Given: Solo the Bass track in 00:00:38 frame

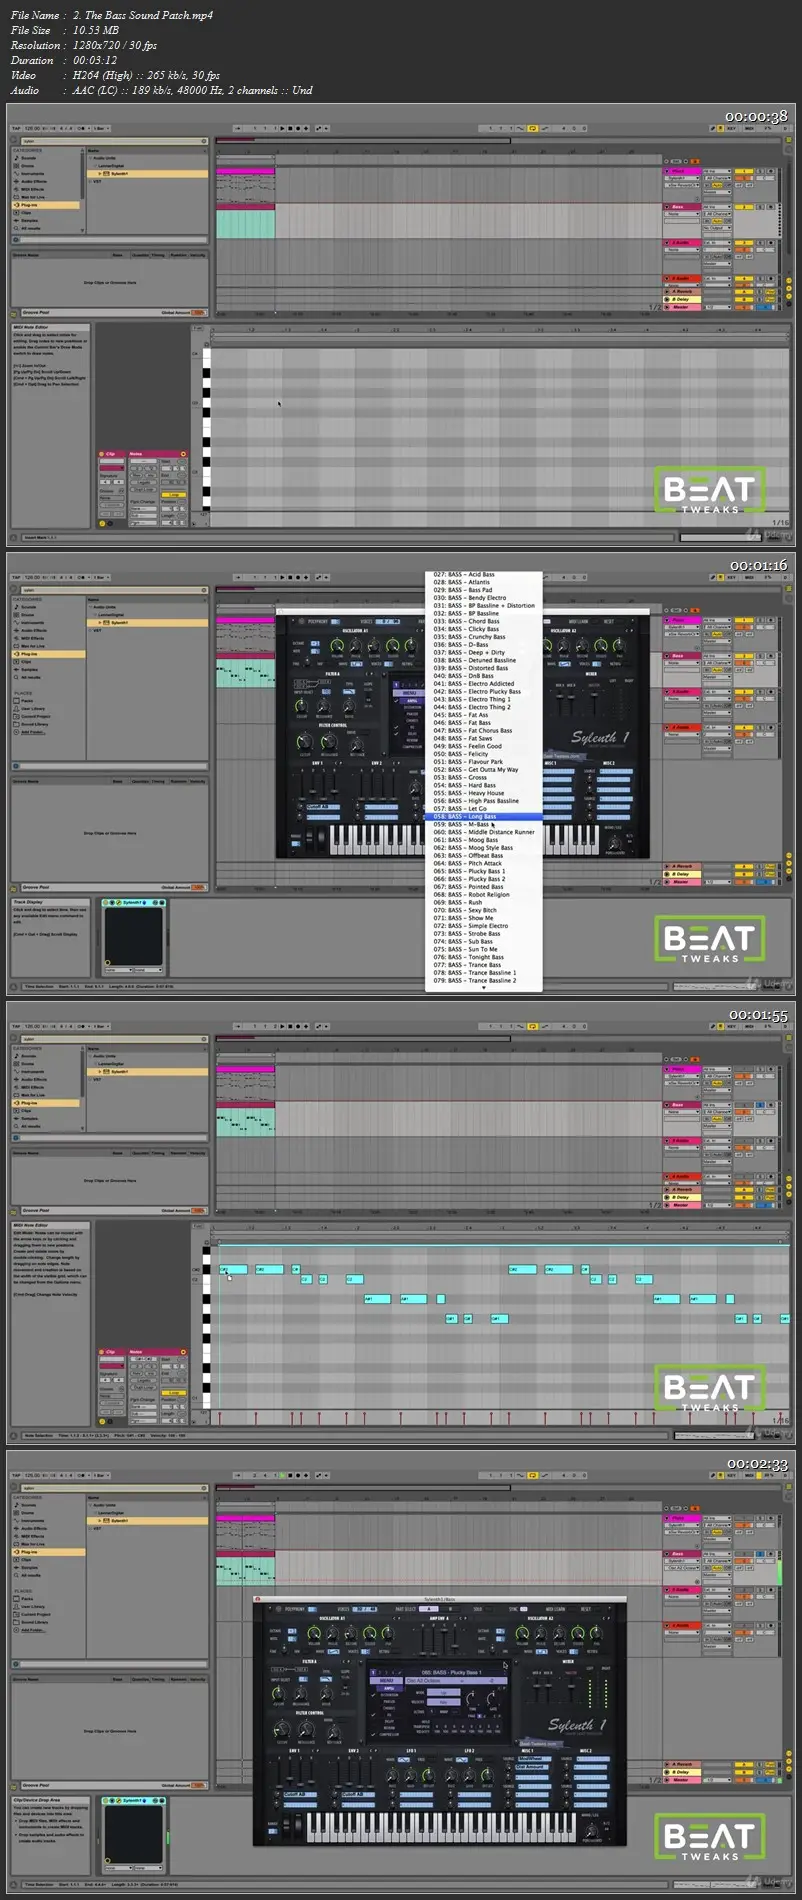Looking at the screenshot, I should (760, 207).
